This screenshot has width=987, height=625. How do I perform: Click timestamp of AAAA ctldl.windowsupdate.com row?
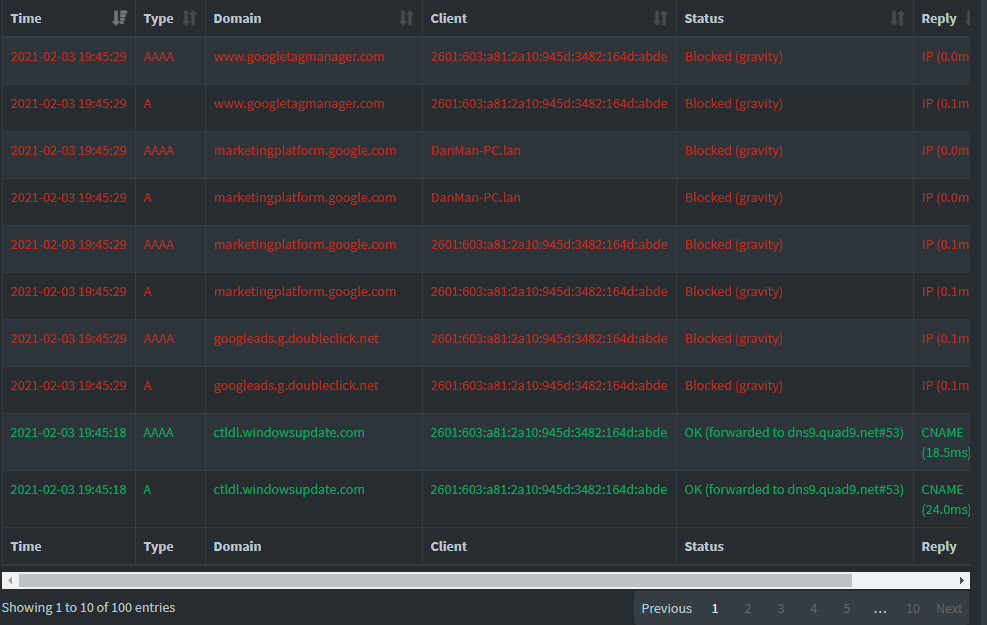pos(68,432)
